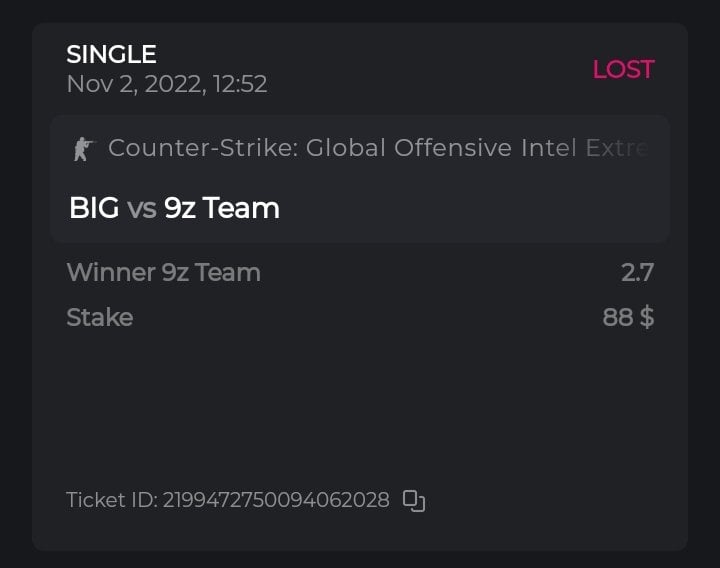The width and height of the screenshot is (720, 568).
Task: Open 9z Team in the match title
Action: 221,208
